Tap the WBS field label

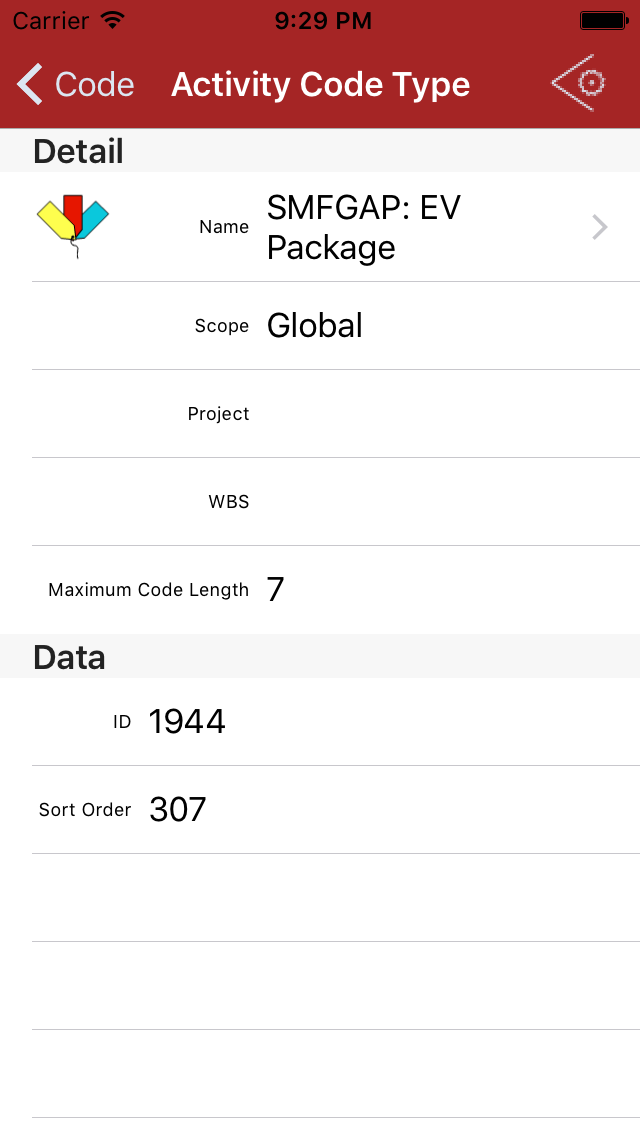click(x=228, y=502)
